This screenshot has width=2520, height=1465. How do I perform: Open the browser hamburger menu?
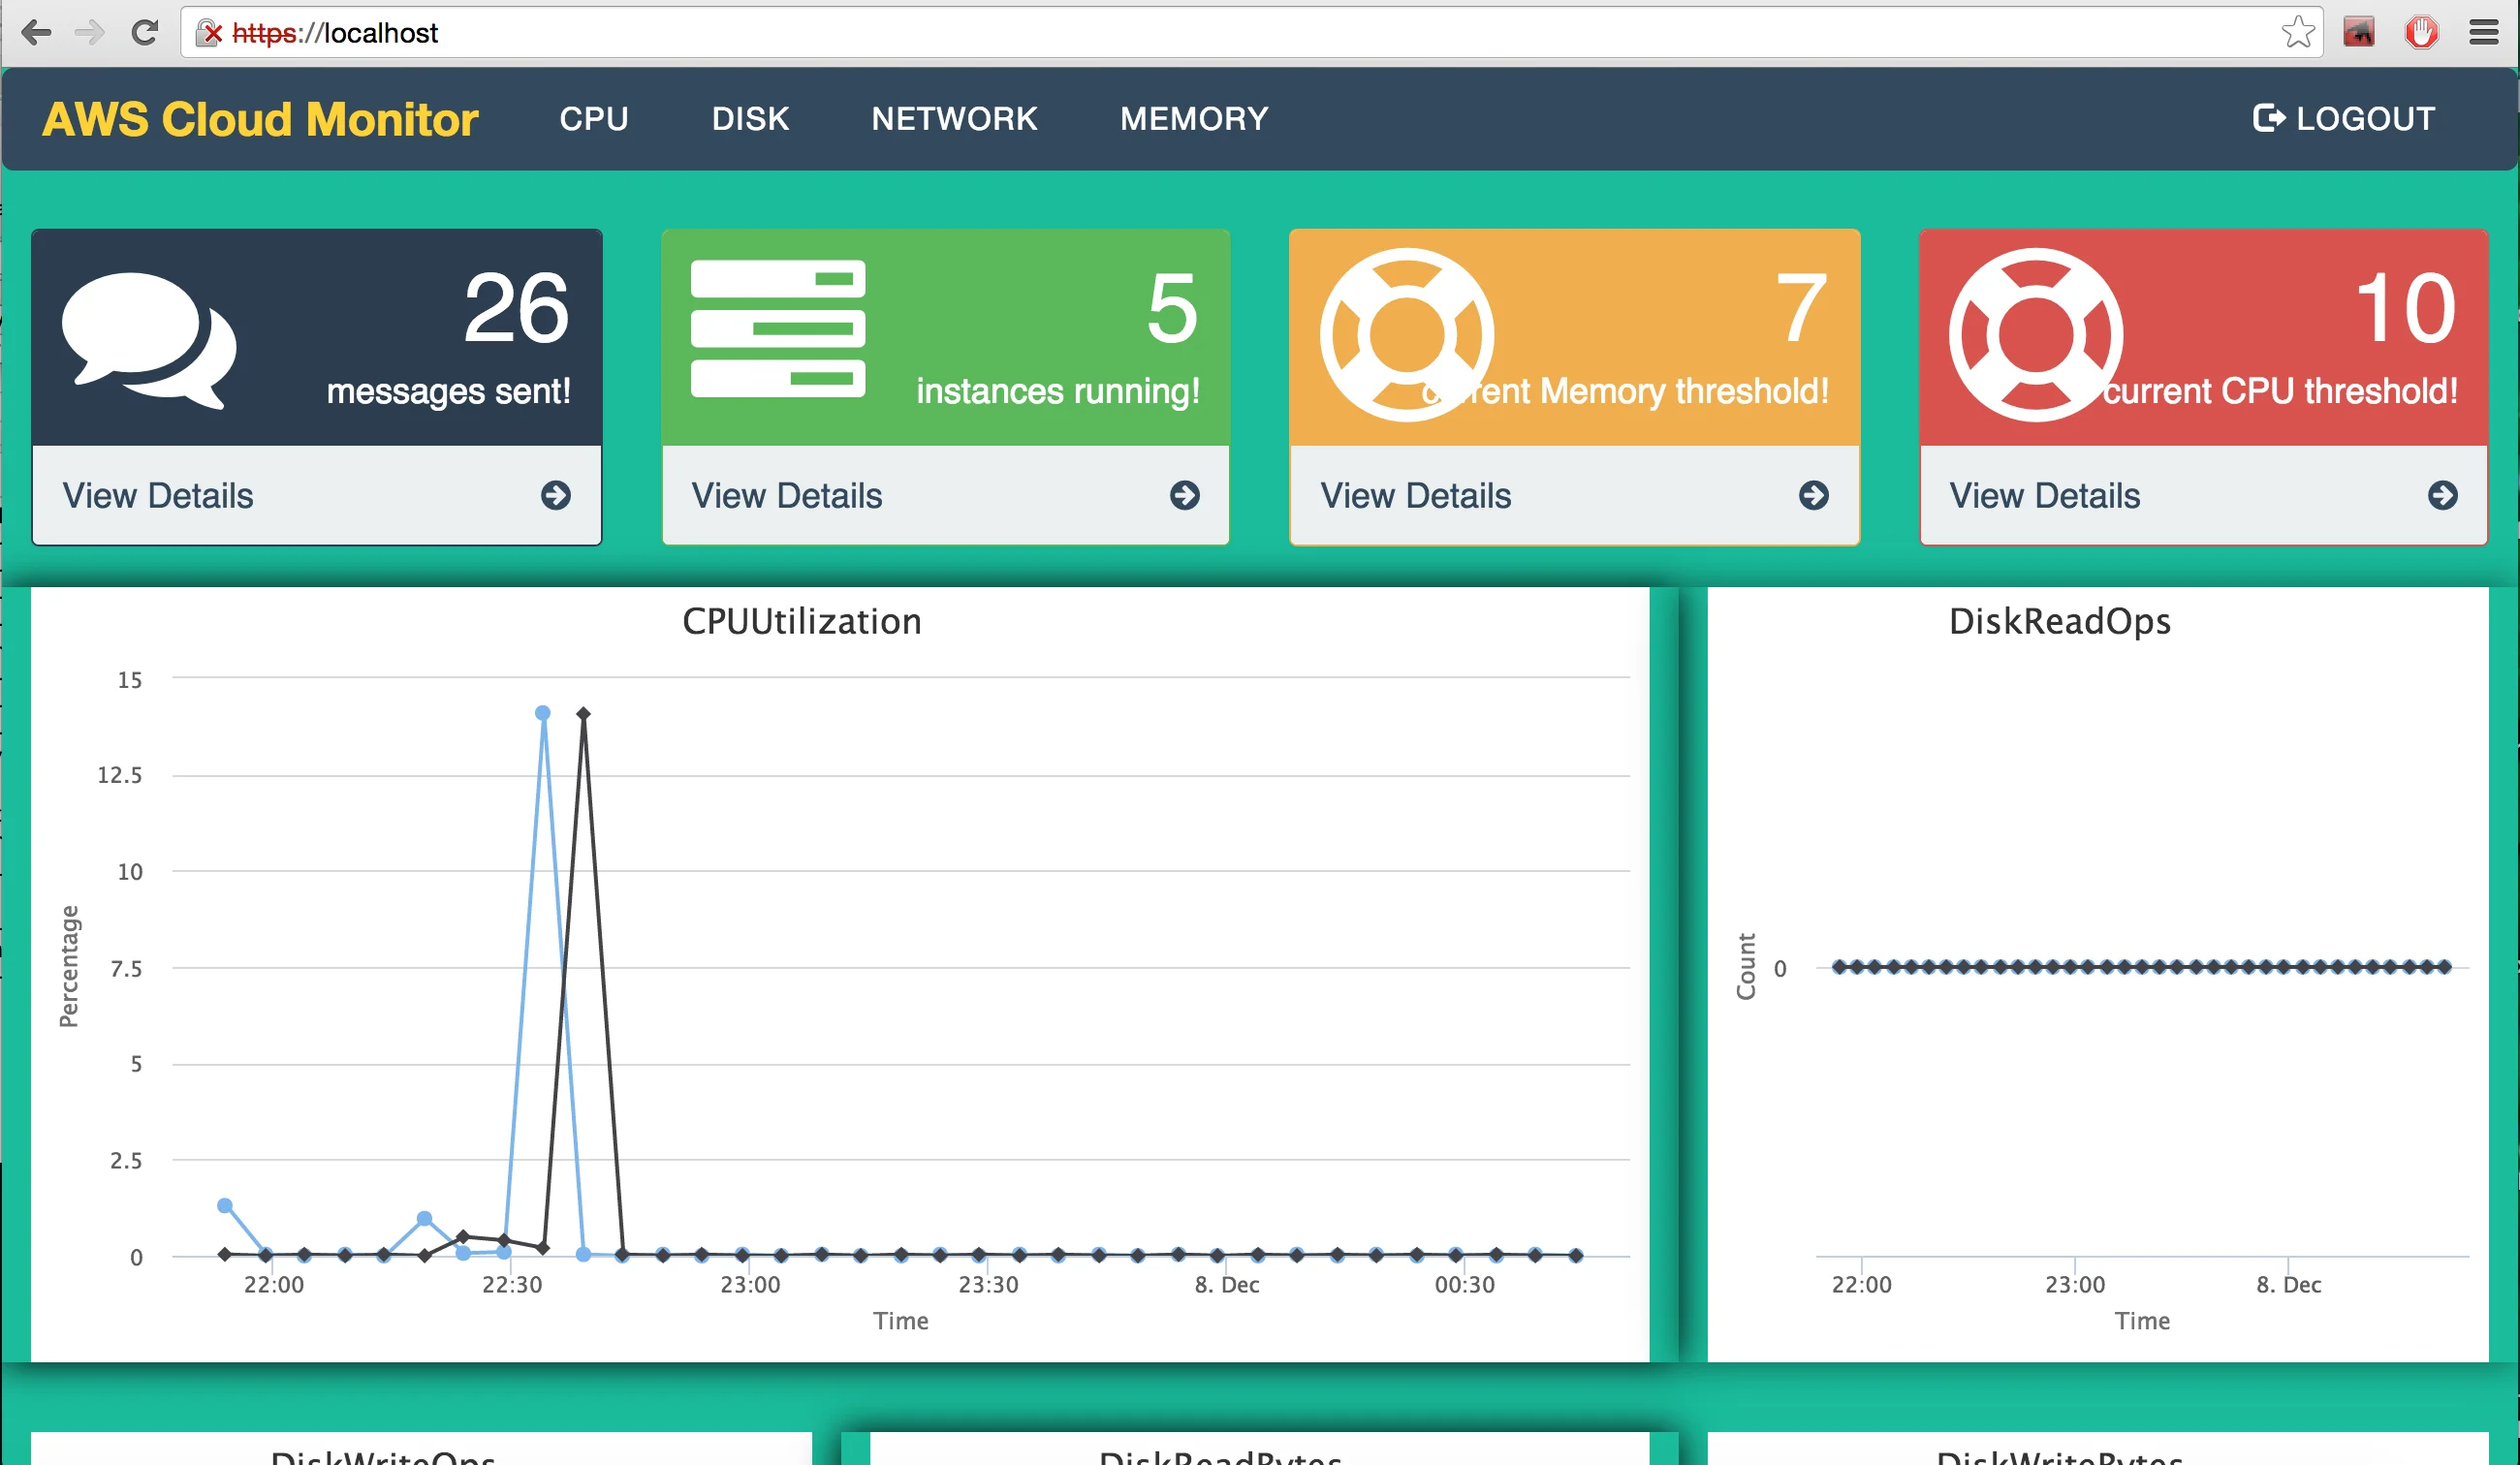2484,32
